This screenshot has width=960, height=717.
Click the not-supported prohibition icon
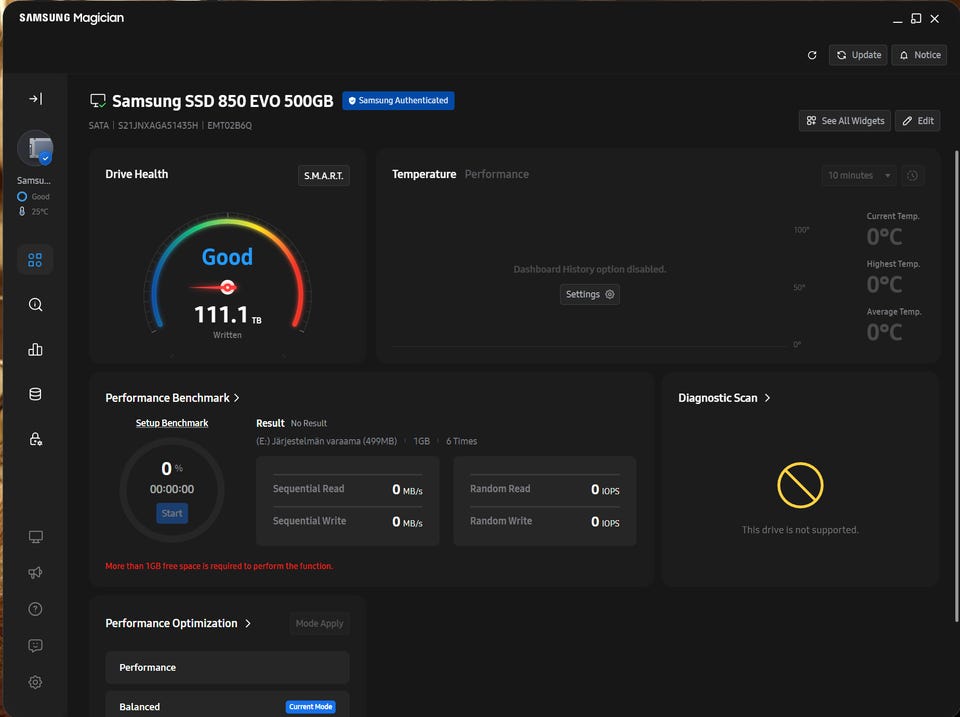pos(800,485)
